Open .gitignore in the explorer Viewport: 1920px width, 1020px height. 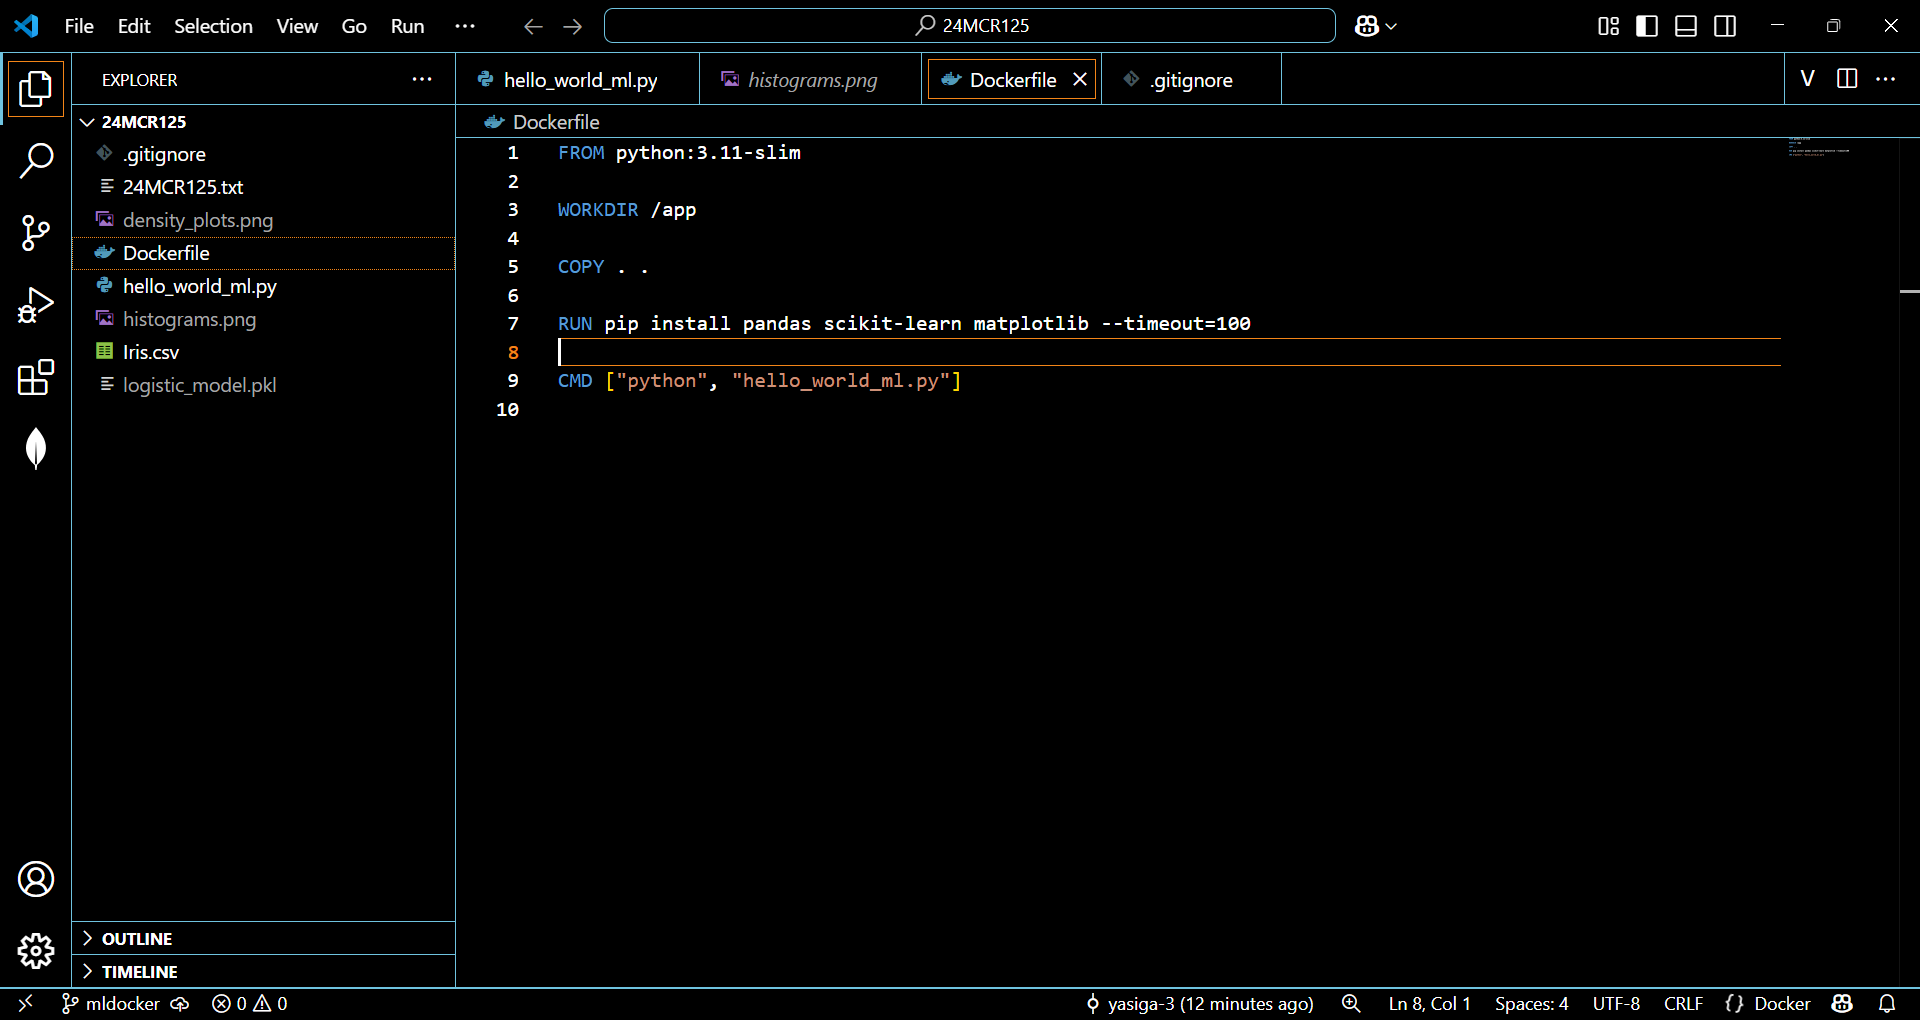tap(264, 154)
